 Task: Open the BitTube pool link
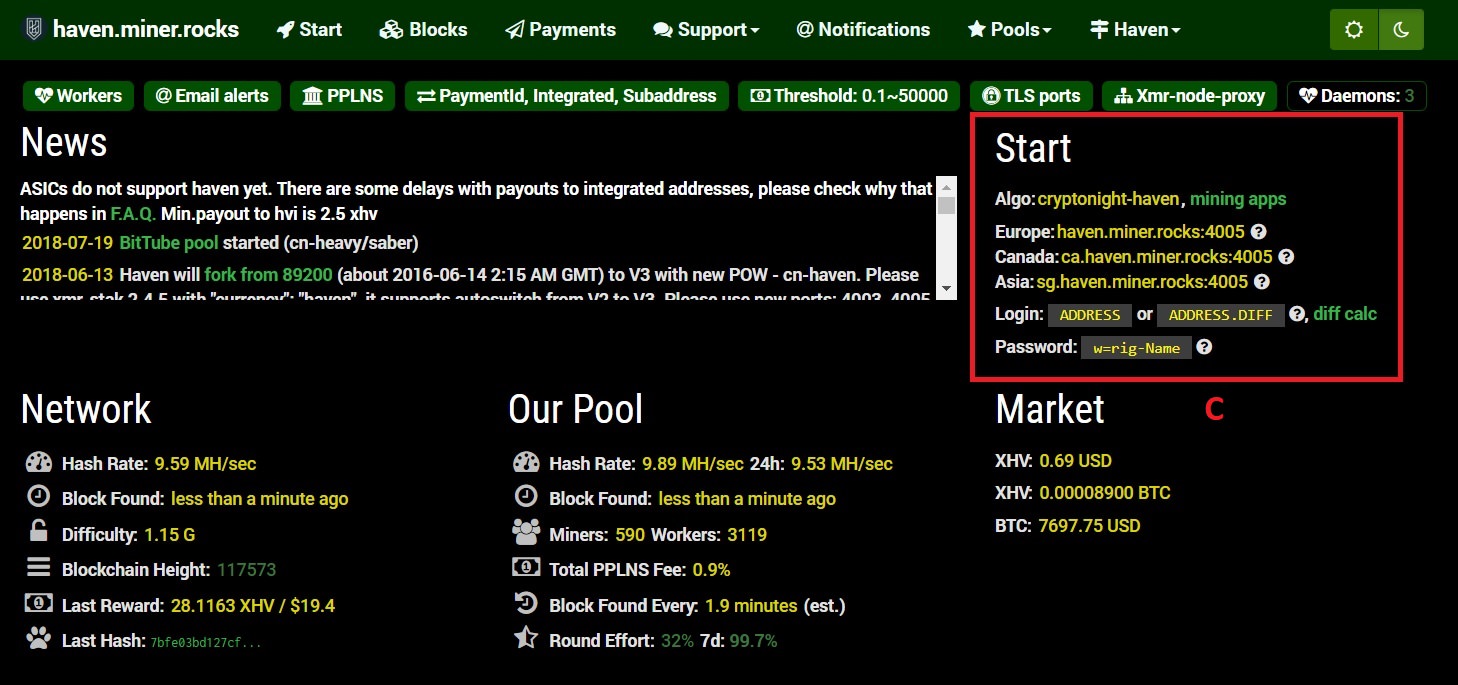[168, 242]
